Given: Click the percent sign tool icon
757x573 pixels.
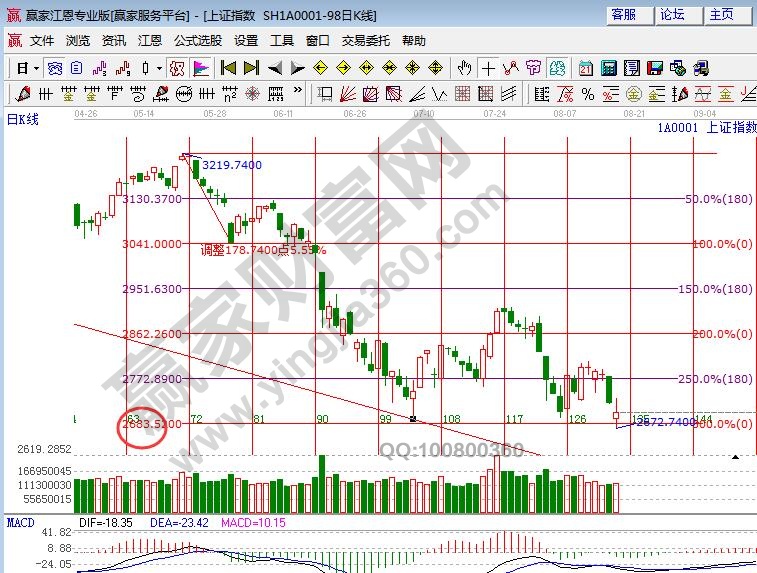Looking at the screenshot, I should tap(587, 94).
